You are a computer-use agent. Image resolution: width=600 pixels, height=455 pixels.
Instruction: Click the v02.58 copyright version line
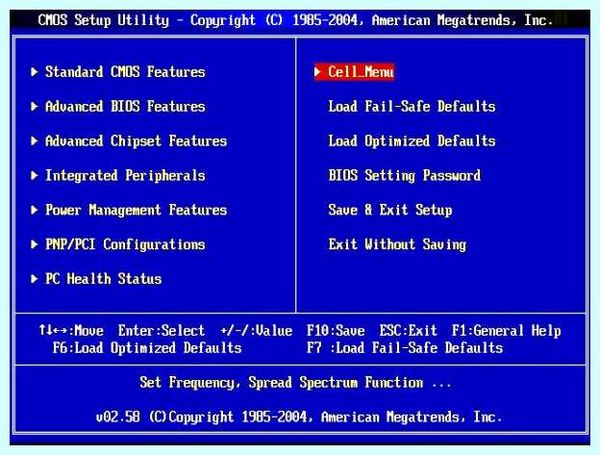click(299, 417)
